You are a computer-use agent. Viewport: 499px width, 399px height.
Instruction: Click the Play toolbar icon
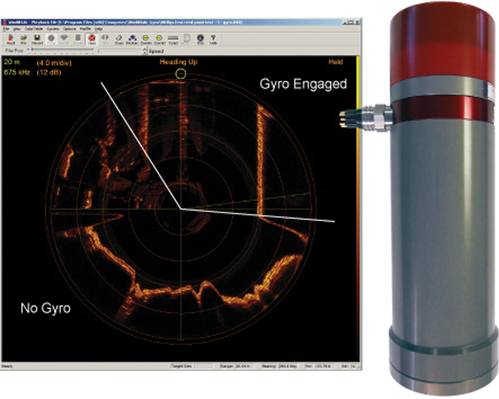point(23,39)
